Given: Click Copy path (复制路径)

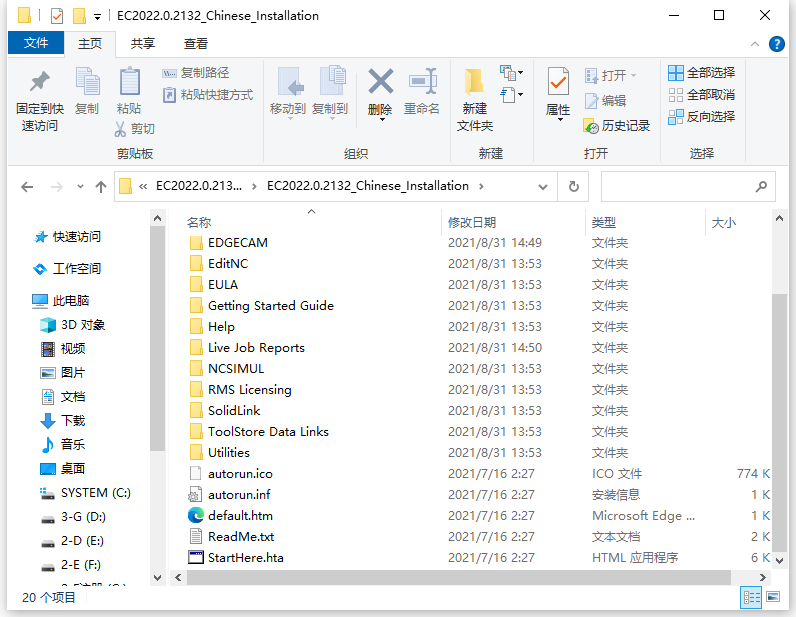Looking at the screenshot, I should (x=196, y=73).
